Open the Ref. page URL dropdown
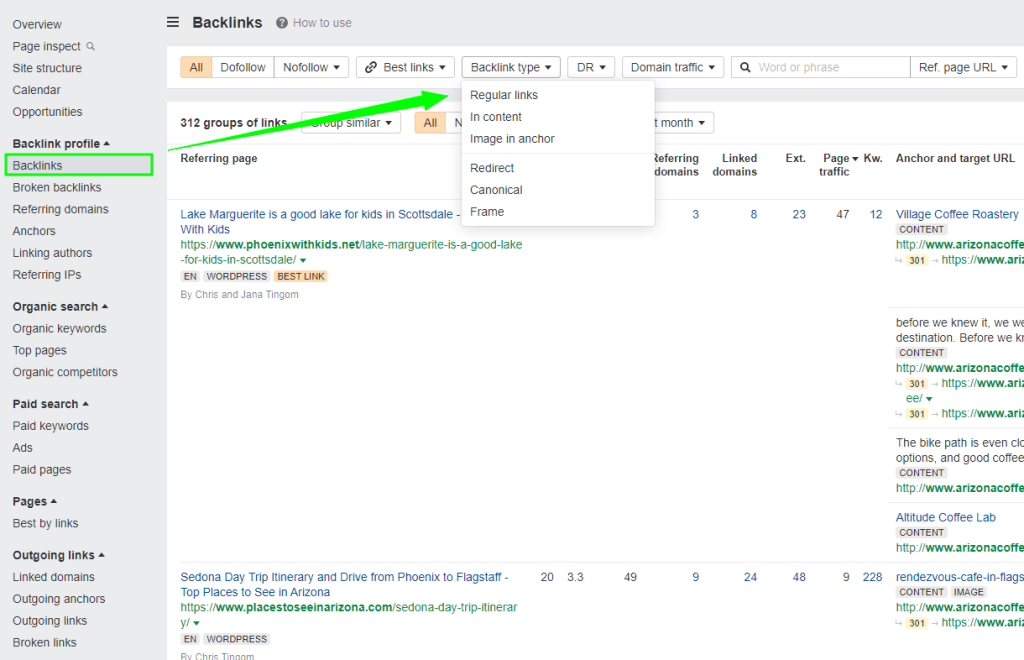The image size is (1024, 660). tap(963, 67)
